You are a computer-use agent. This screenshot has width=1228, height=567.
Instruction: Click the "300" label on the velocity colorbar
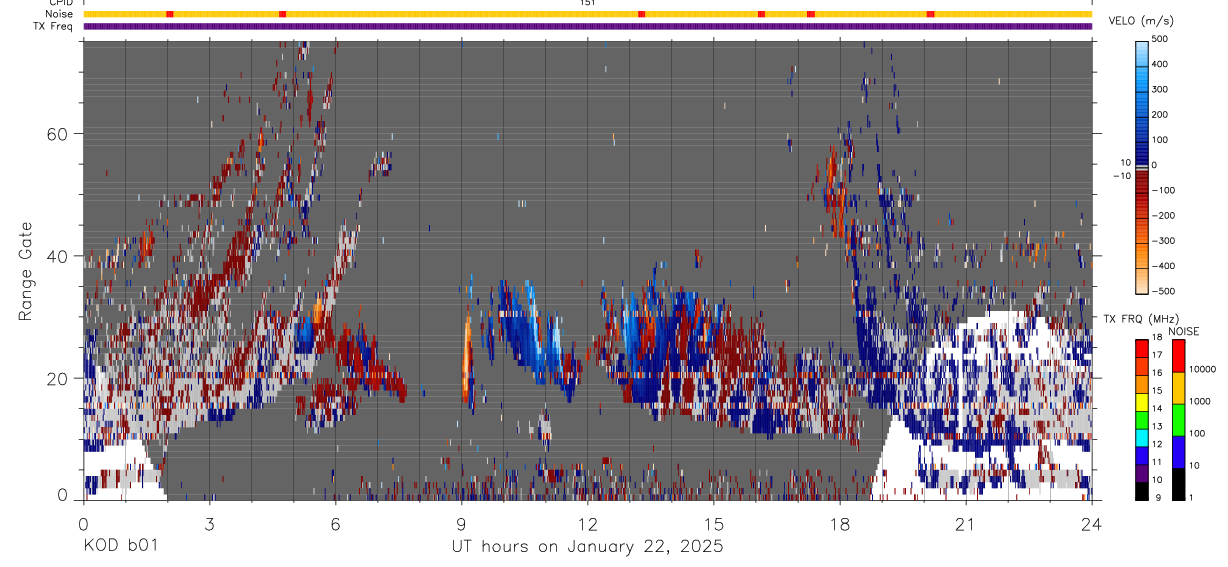click(1159, 89)
